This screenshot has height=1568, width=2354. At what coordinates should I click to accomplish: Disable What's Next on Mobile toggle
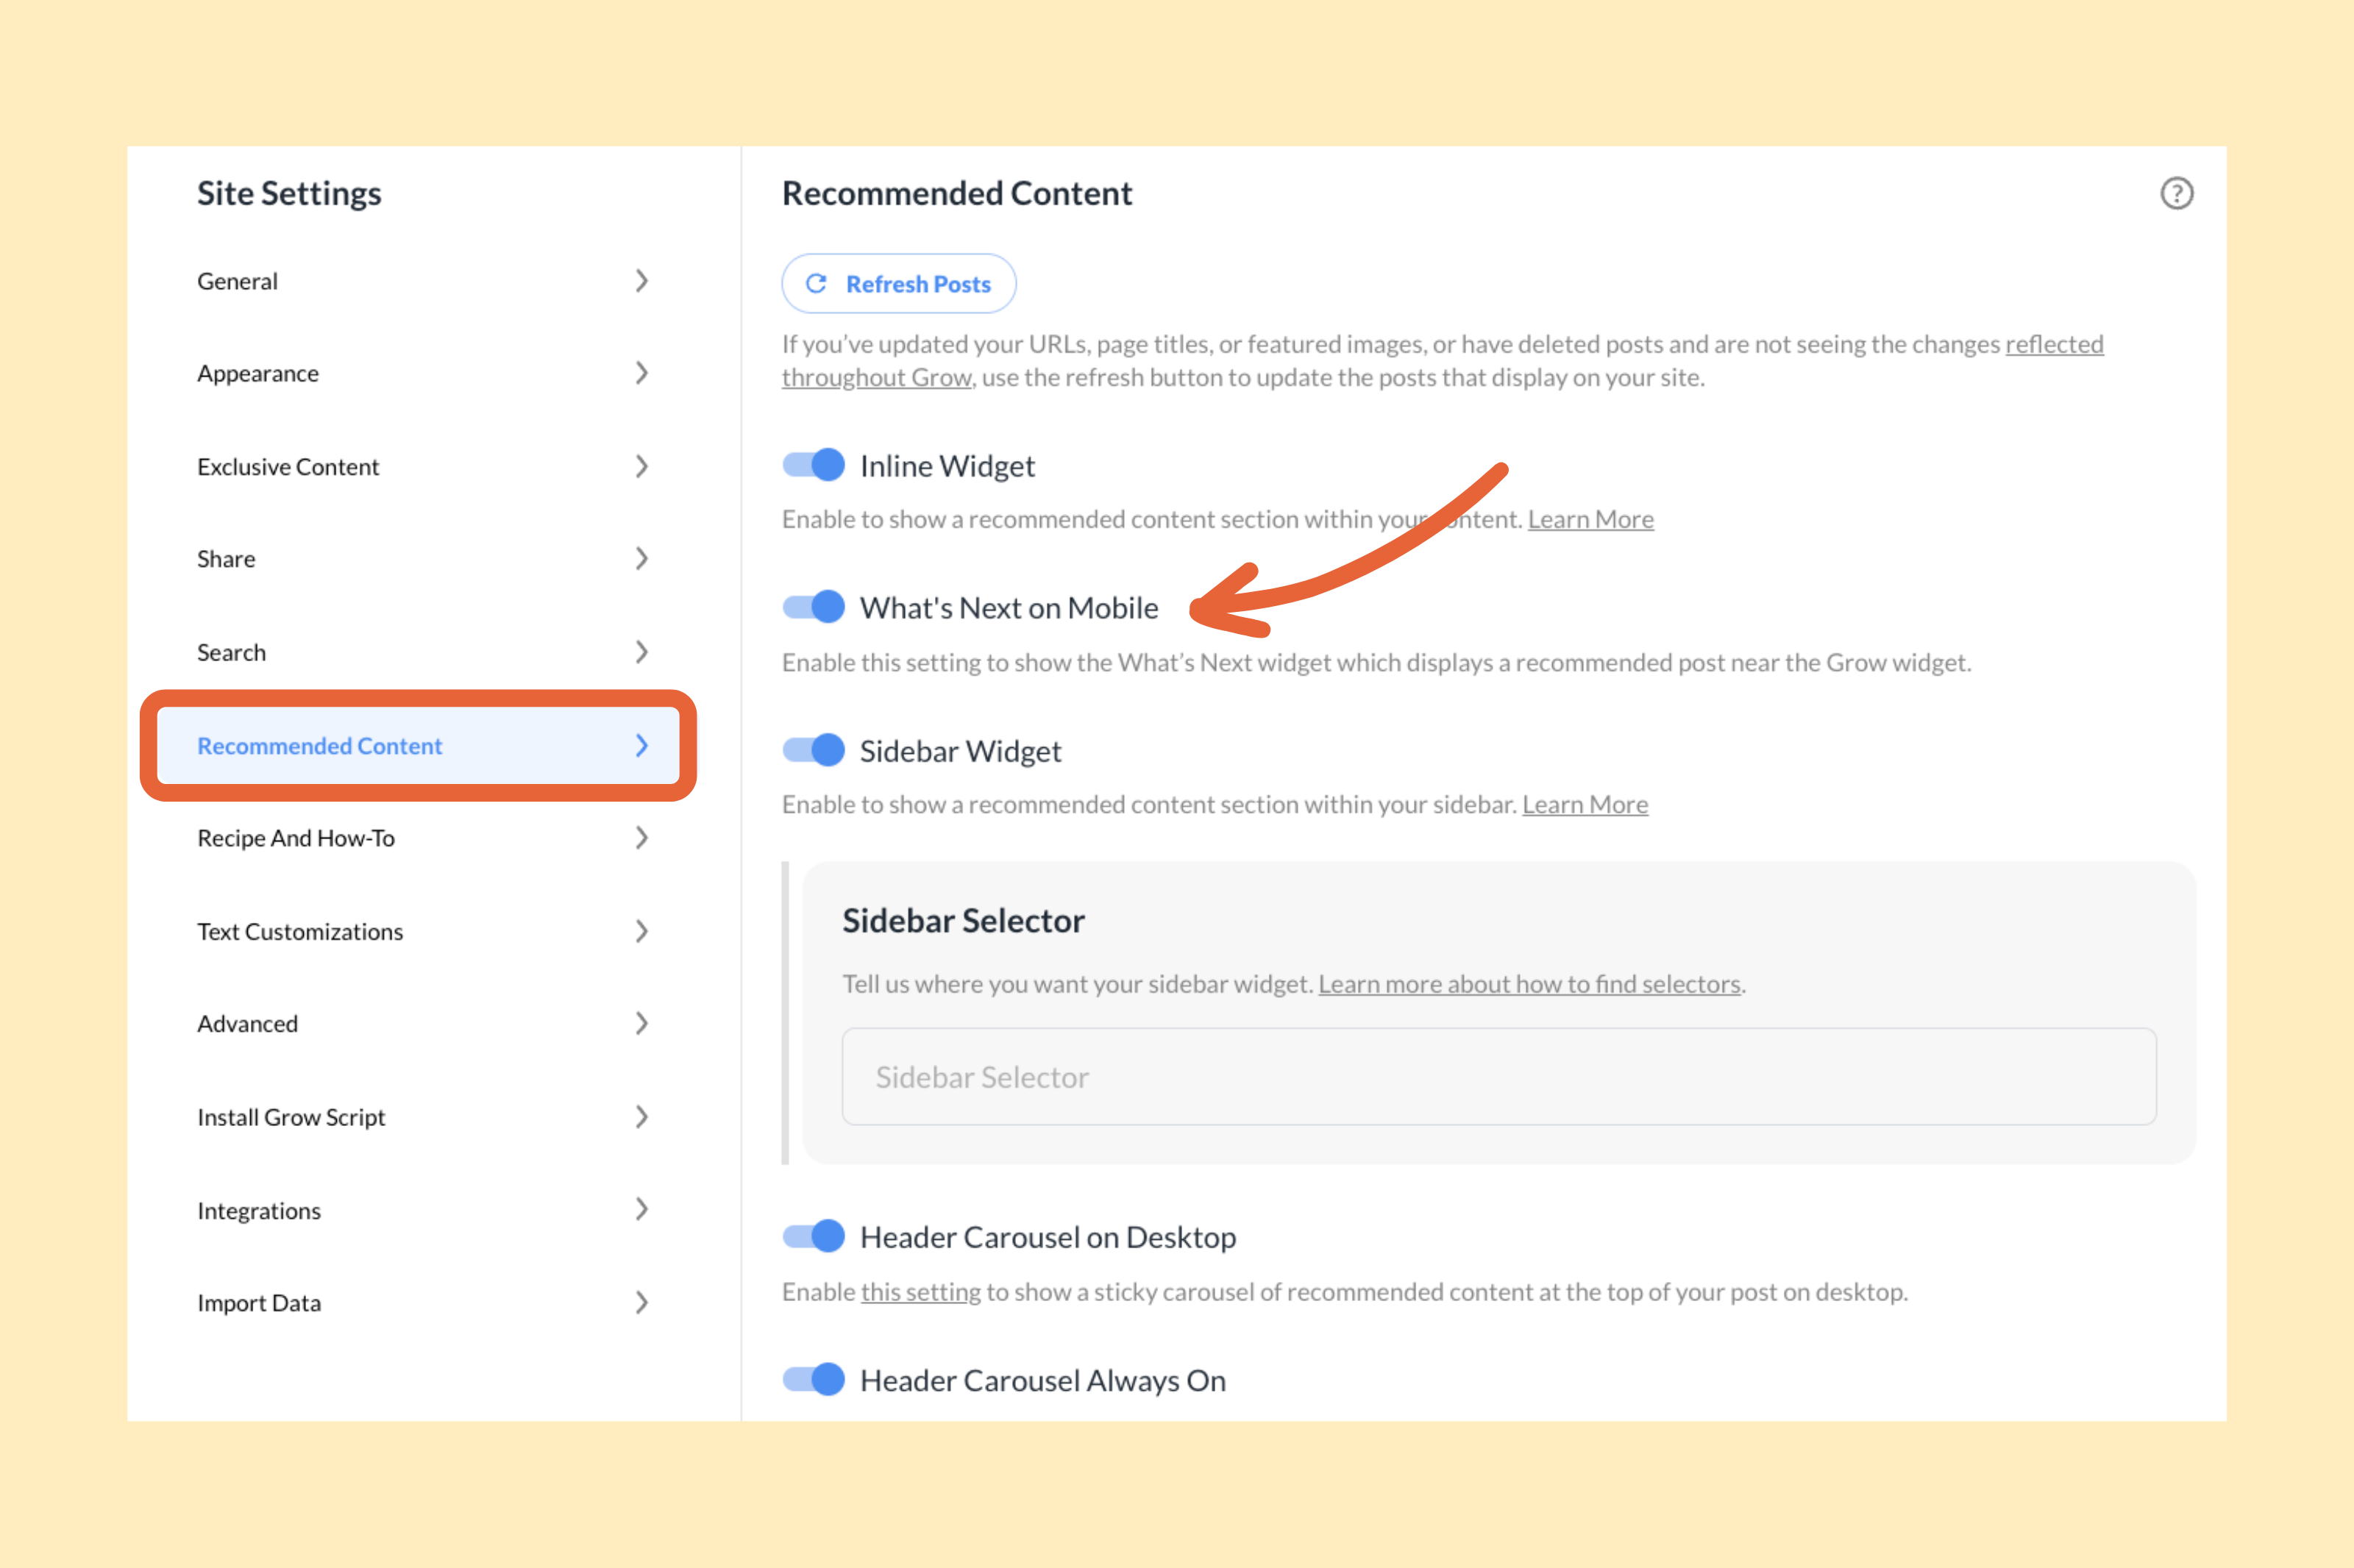[x=814, y=607]
